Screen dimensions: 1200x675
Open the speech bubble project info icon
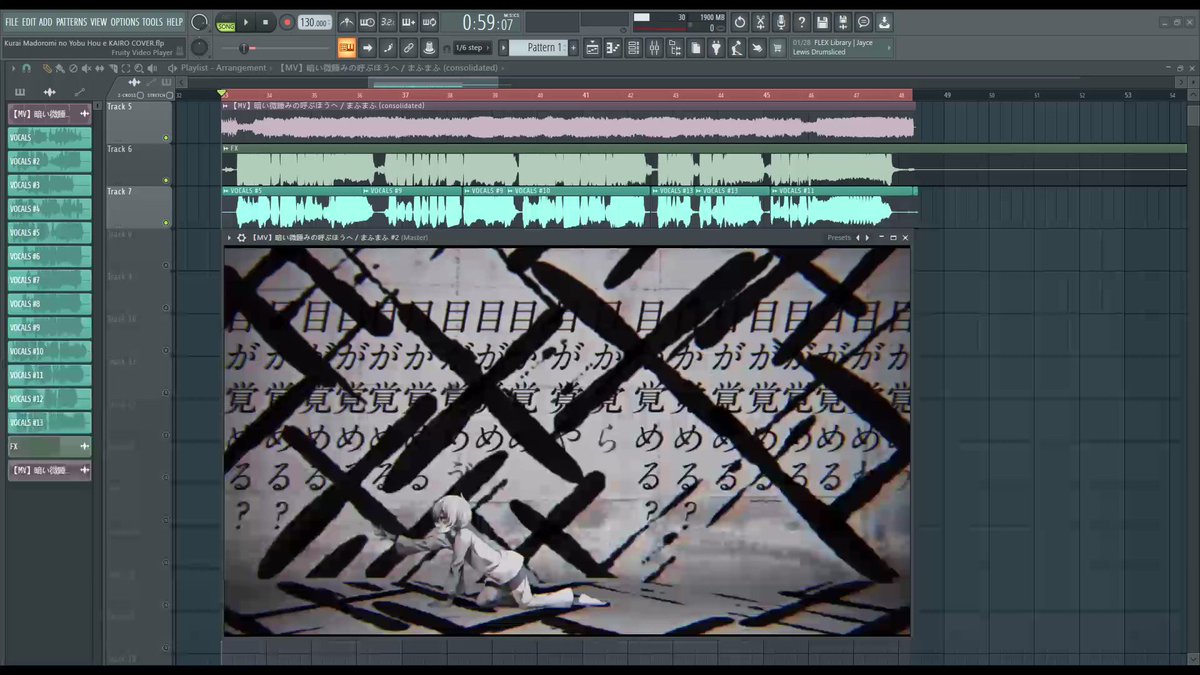(x=863, y=22)
